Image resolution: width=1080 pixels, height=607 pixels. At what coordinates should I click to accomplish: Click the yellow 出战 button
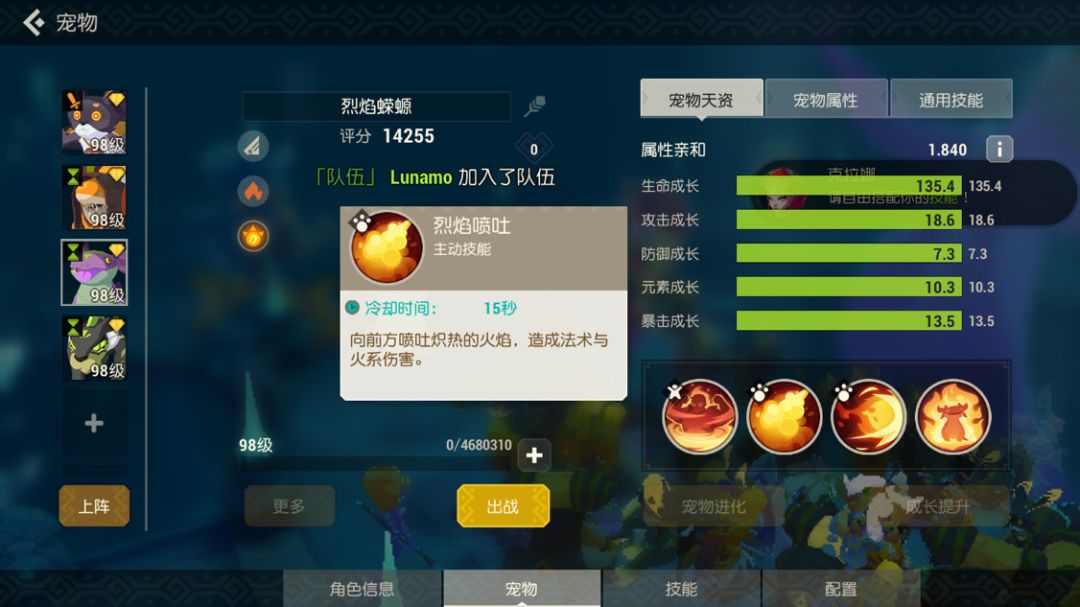point(503,506)
